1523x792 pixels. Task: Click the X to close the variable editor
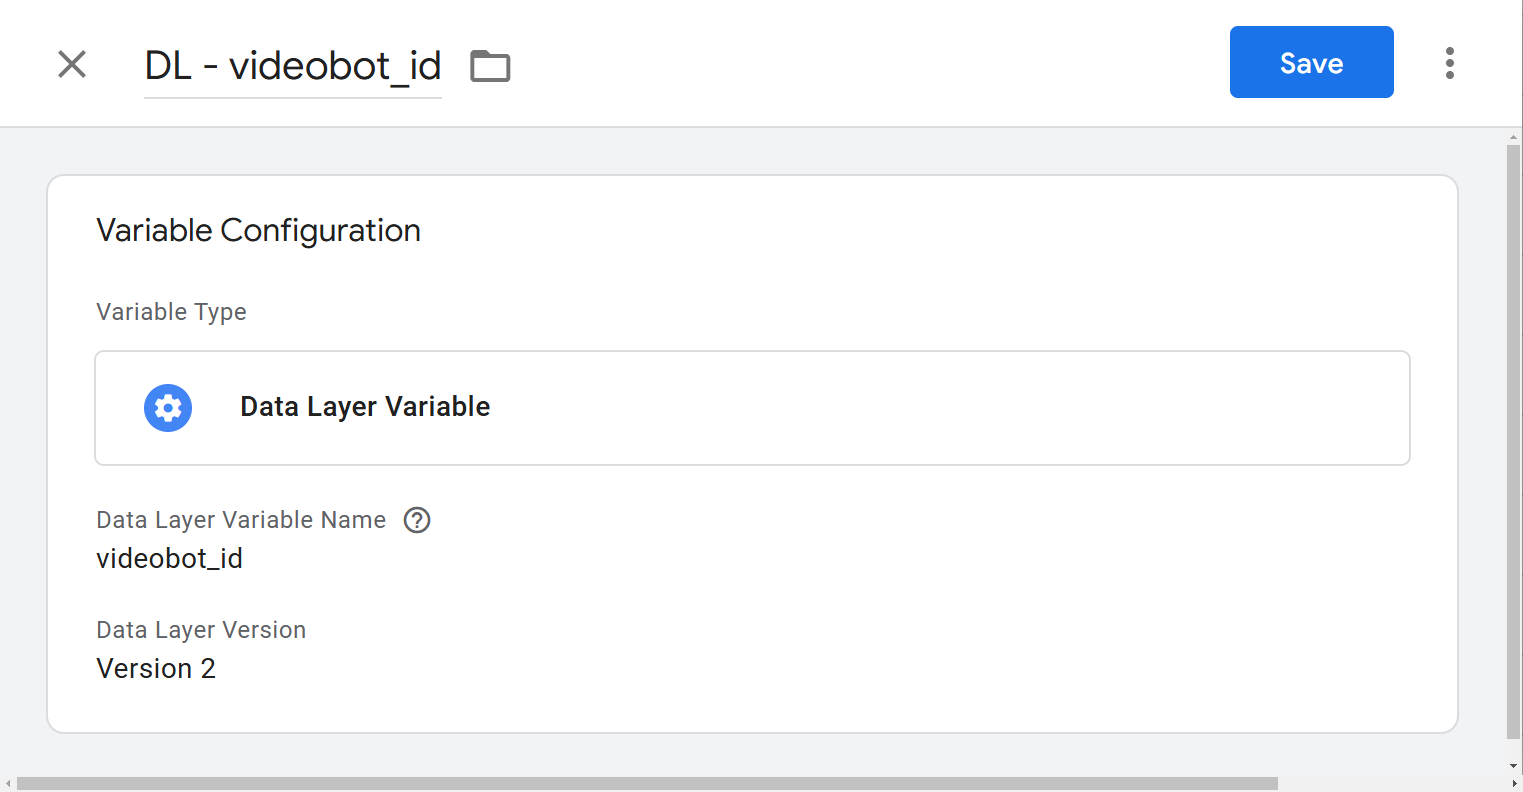tap(71, 64)
